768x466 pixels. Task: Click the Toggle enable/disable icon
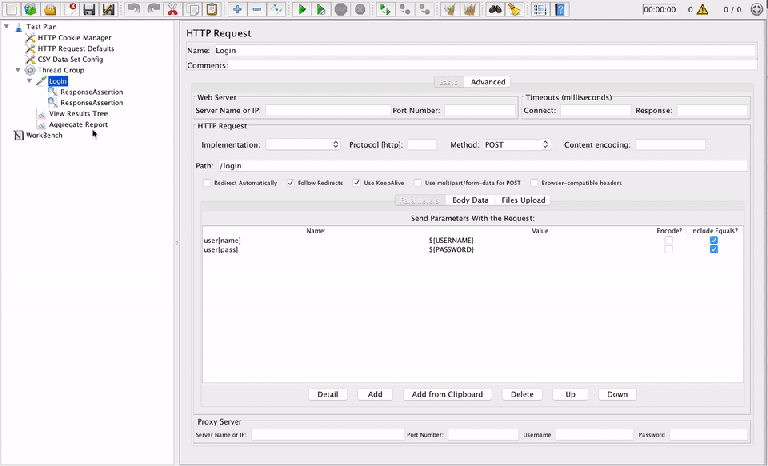pos(276,9)
